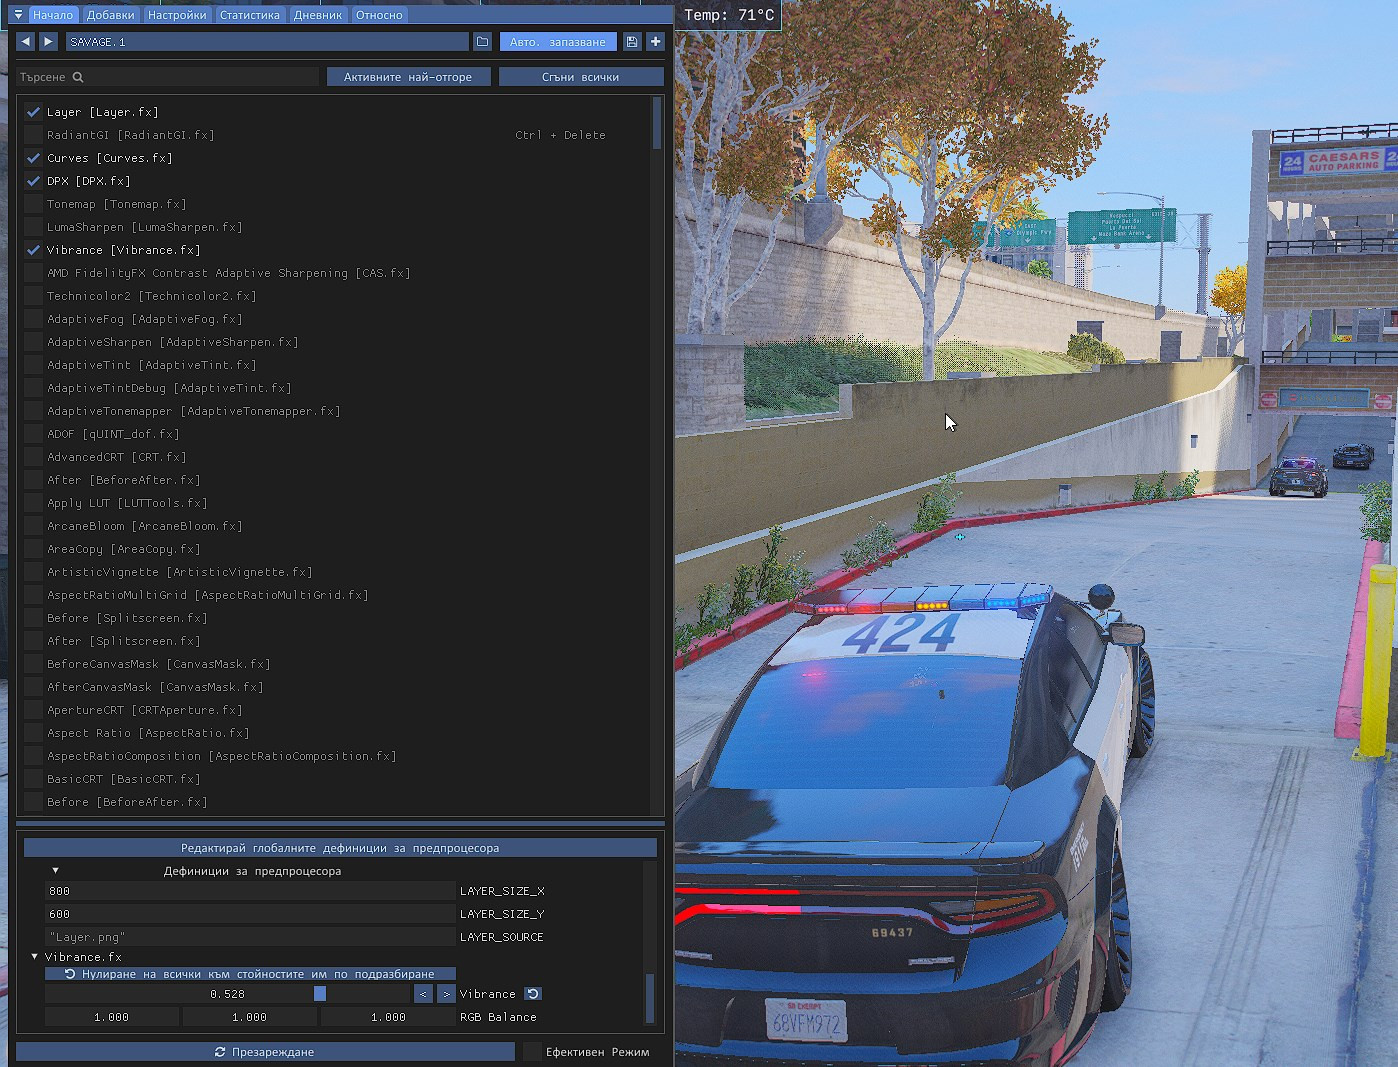The height and width of the screenshot is (1067, 1398).
Task: Enable the ADOF [qUINT_dof.fx] checkbox
Action: pyautogui.click(x=33, y=434)
